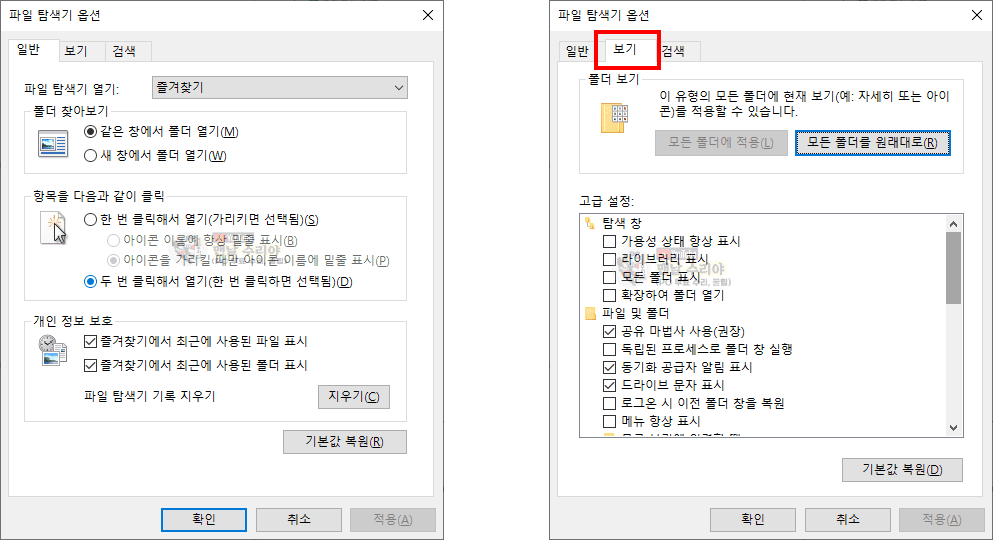Click the 파일 및 폴더 folder icon
This screenshot has width=993, height=540.
pyautogui.click(x=590, y=313)
